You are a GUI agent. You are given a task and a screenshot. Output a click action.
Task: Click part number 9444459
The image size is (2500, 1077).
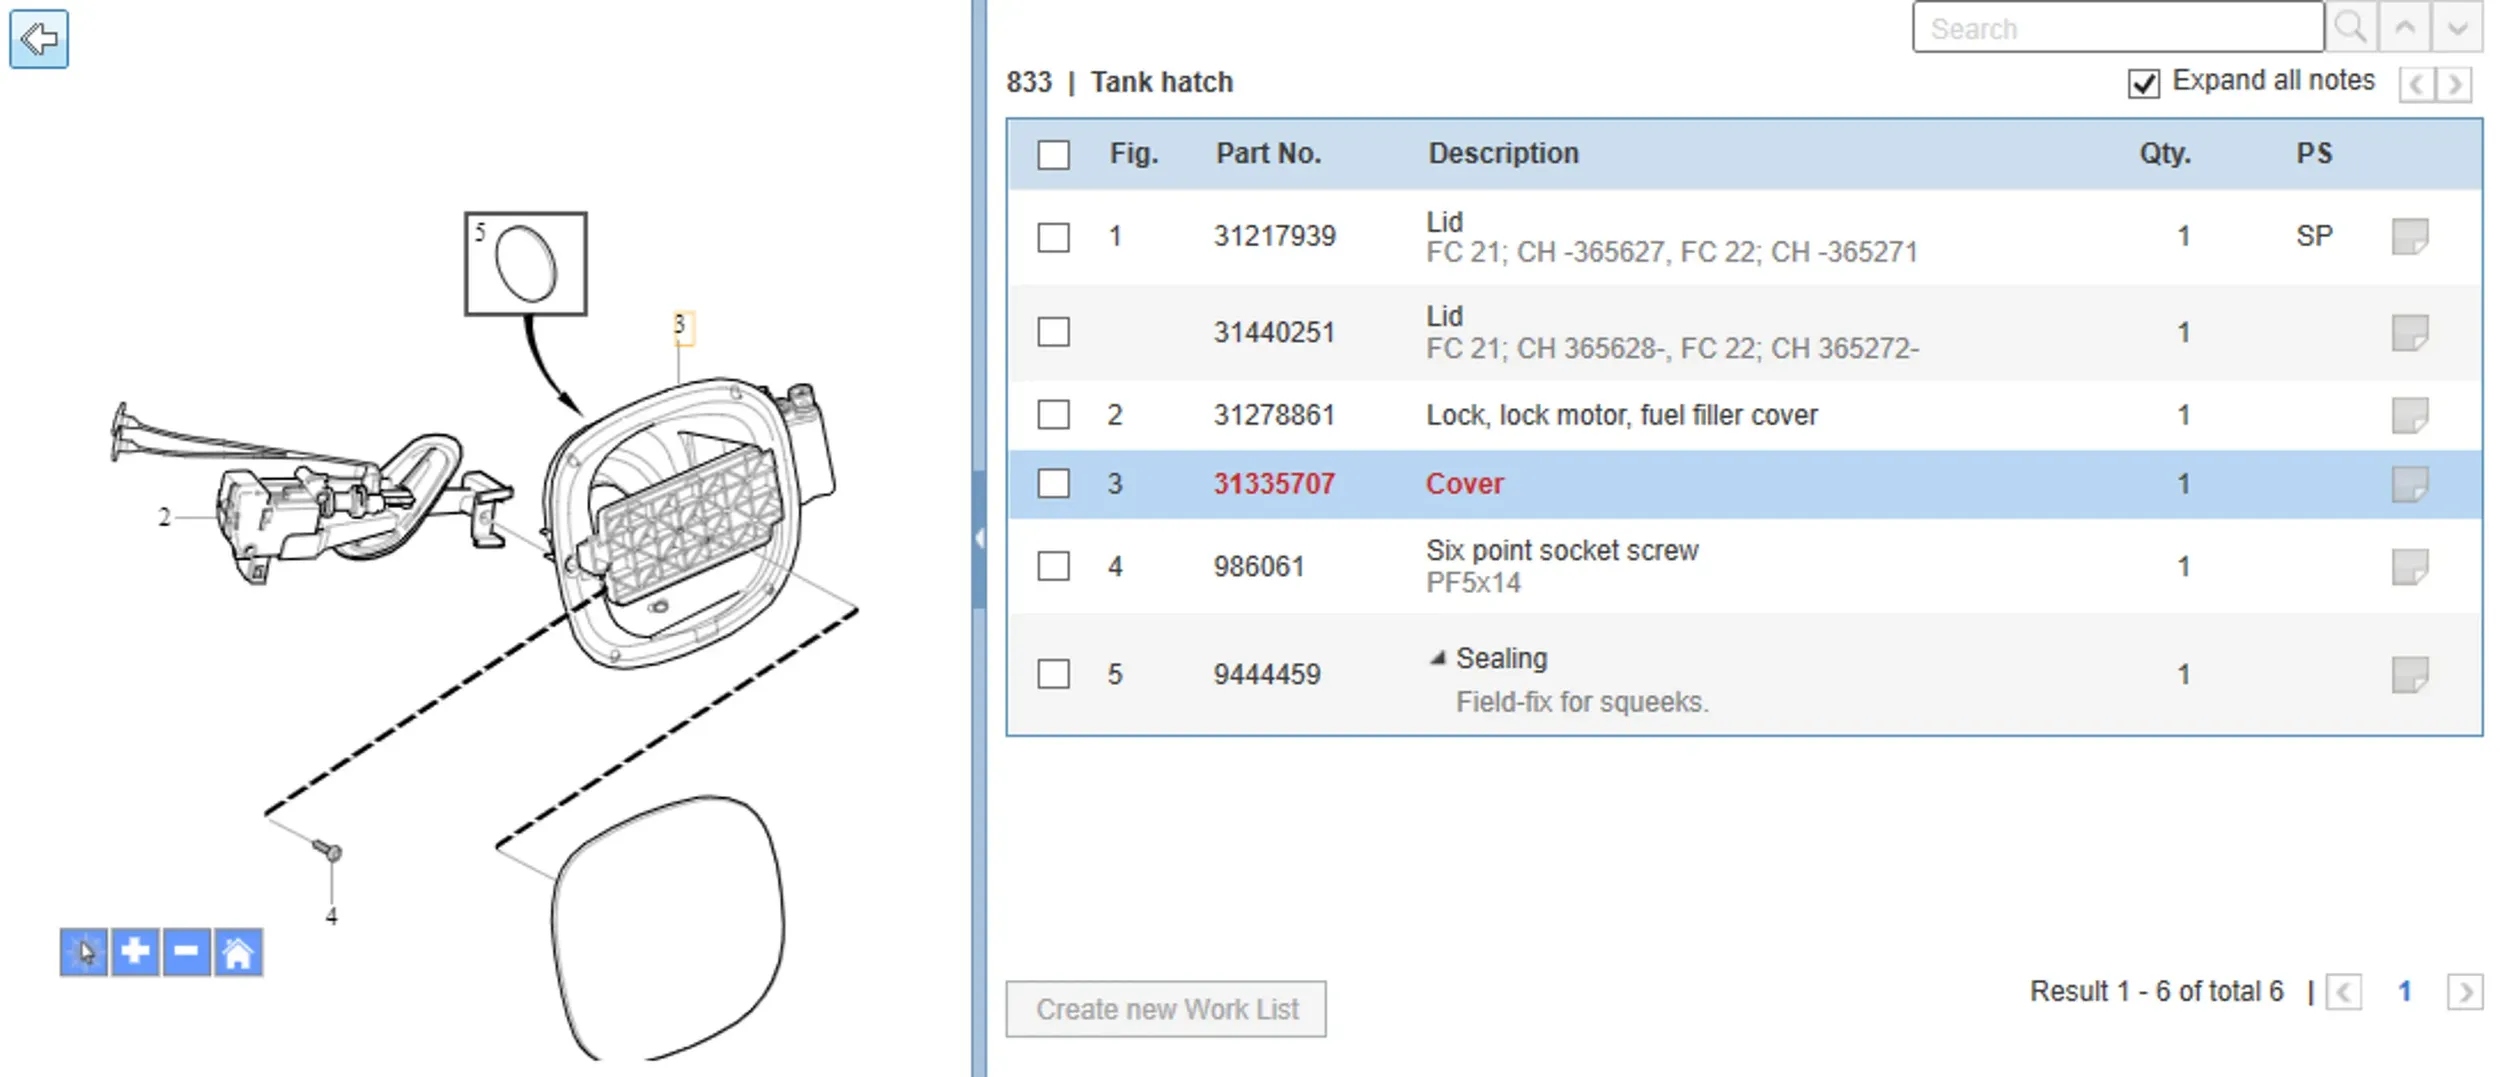point(1267,675)
